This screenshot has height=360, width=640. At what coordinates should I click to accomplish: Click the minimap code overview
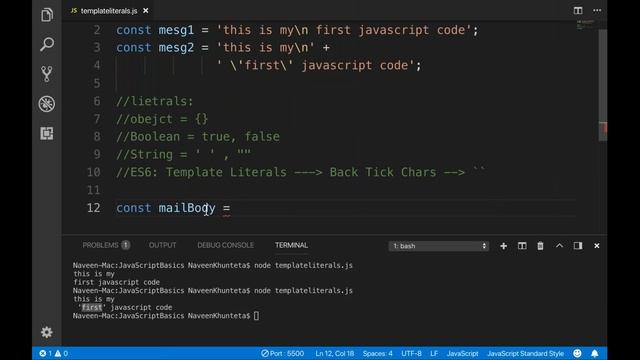click(585, 24)
